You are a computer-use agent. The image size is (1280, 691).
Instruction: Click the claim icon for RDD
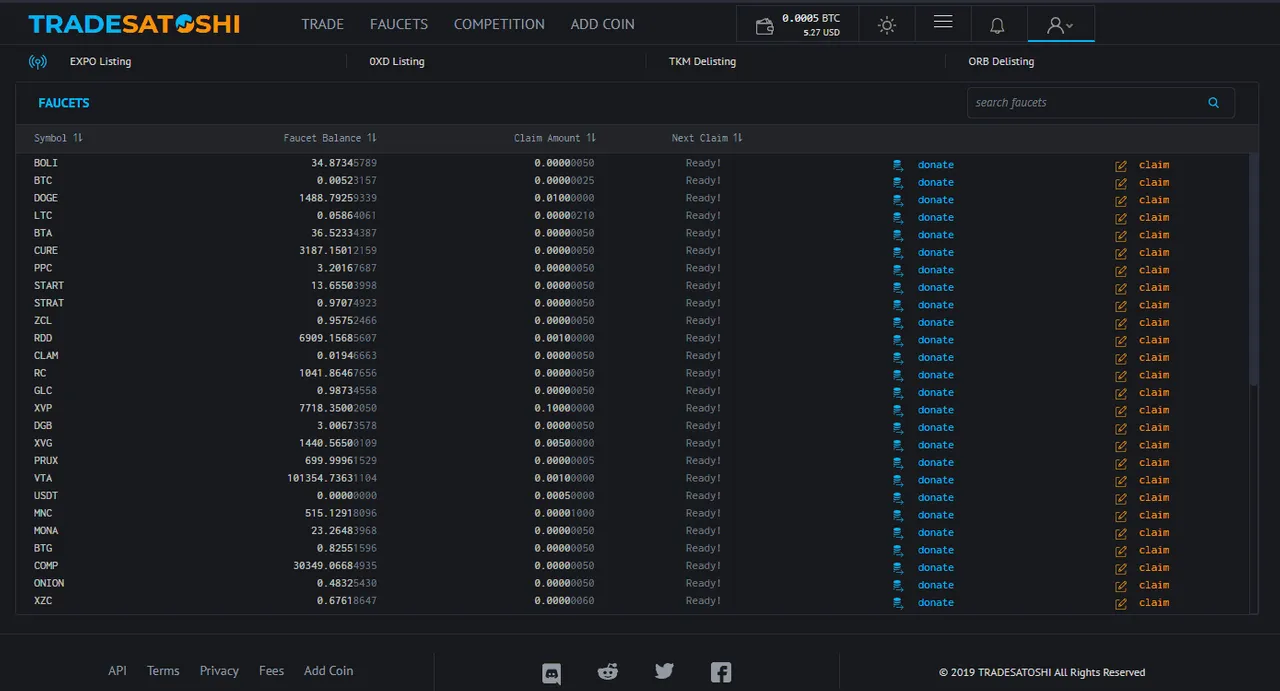(x=1121, y=341)
